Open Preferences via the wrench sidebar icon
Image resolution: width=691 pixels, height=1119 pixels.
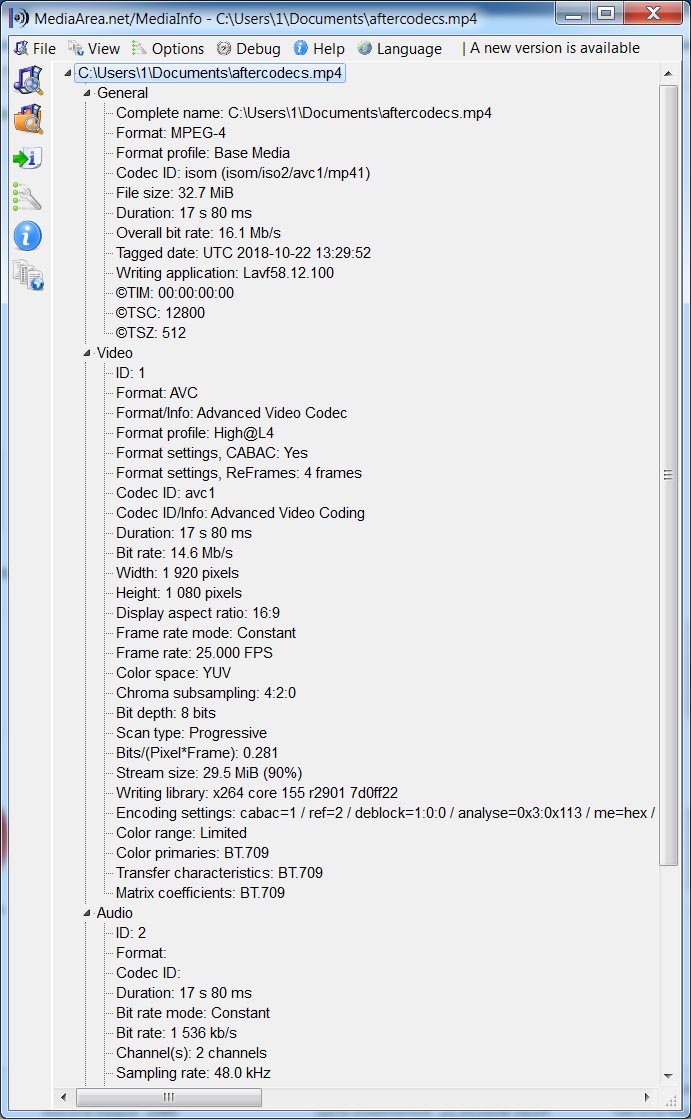click(26, 196)
